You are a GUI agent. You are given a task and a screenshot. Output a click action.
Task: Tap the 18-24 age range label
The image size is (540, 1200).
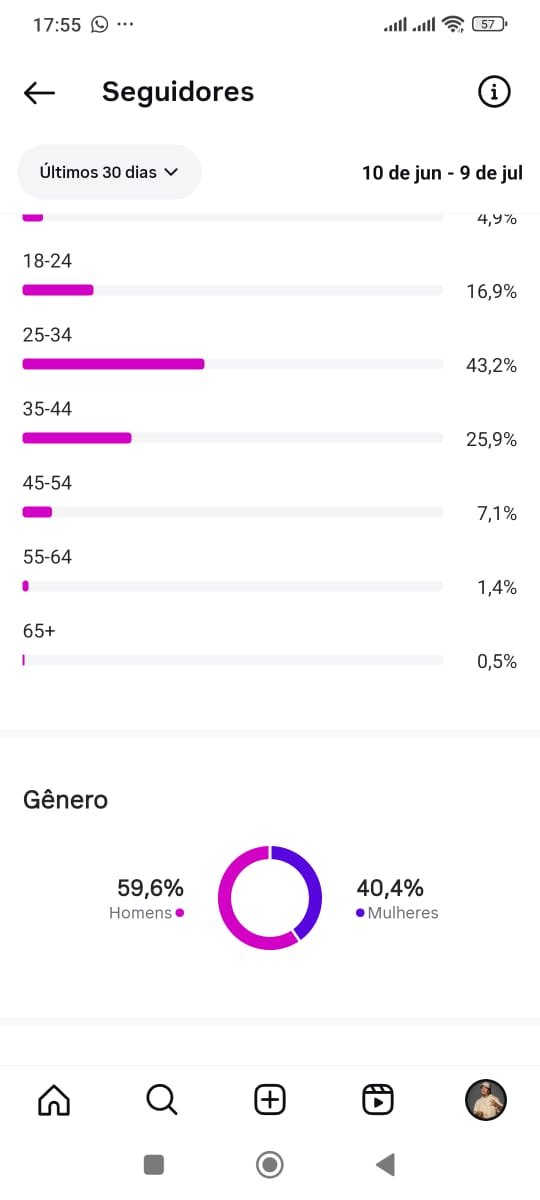coord(47,261)
